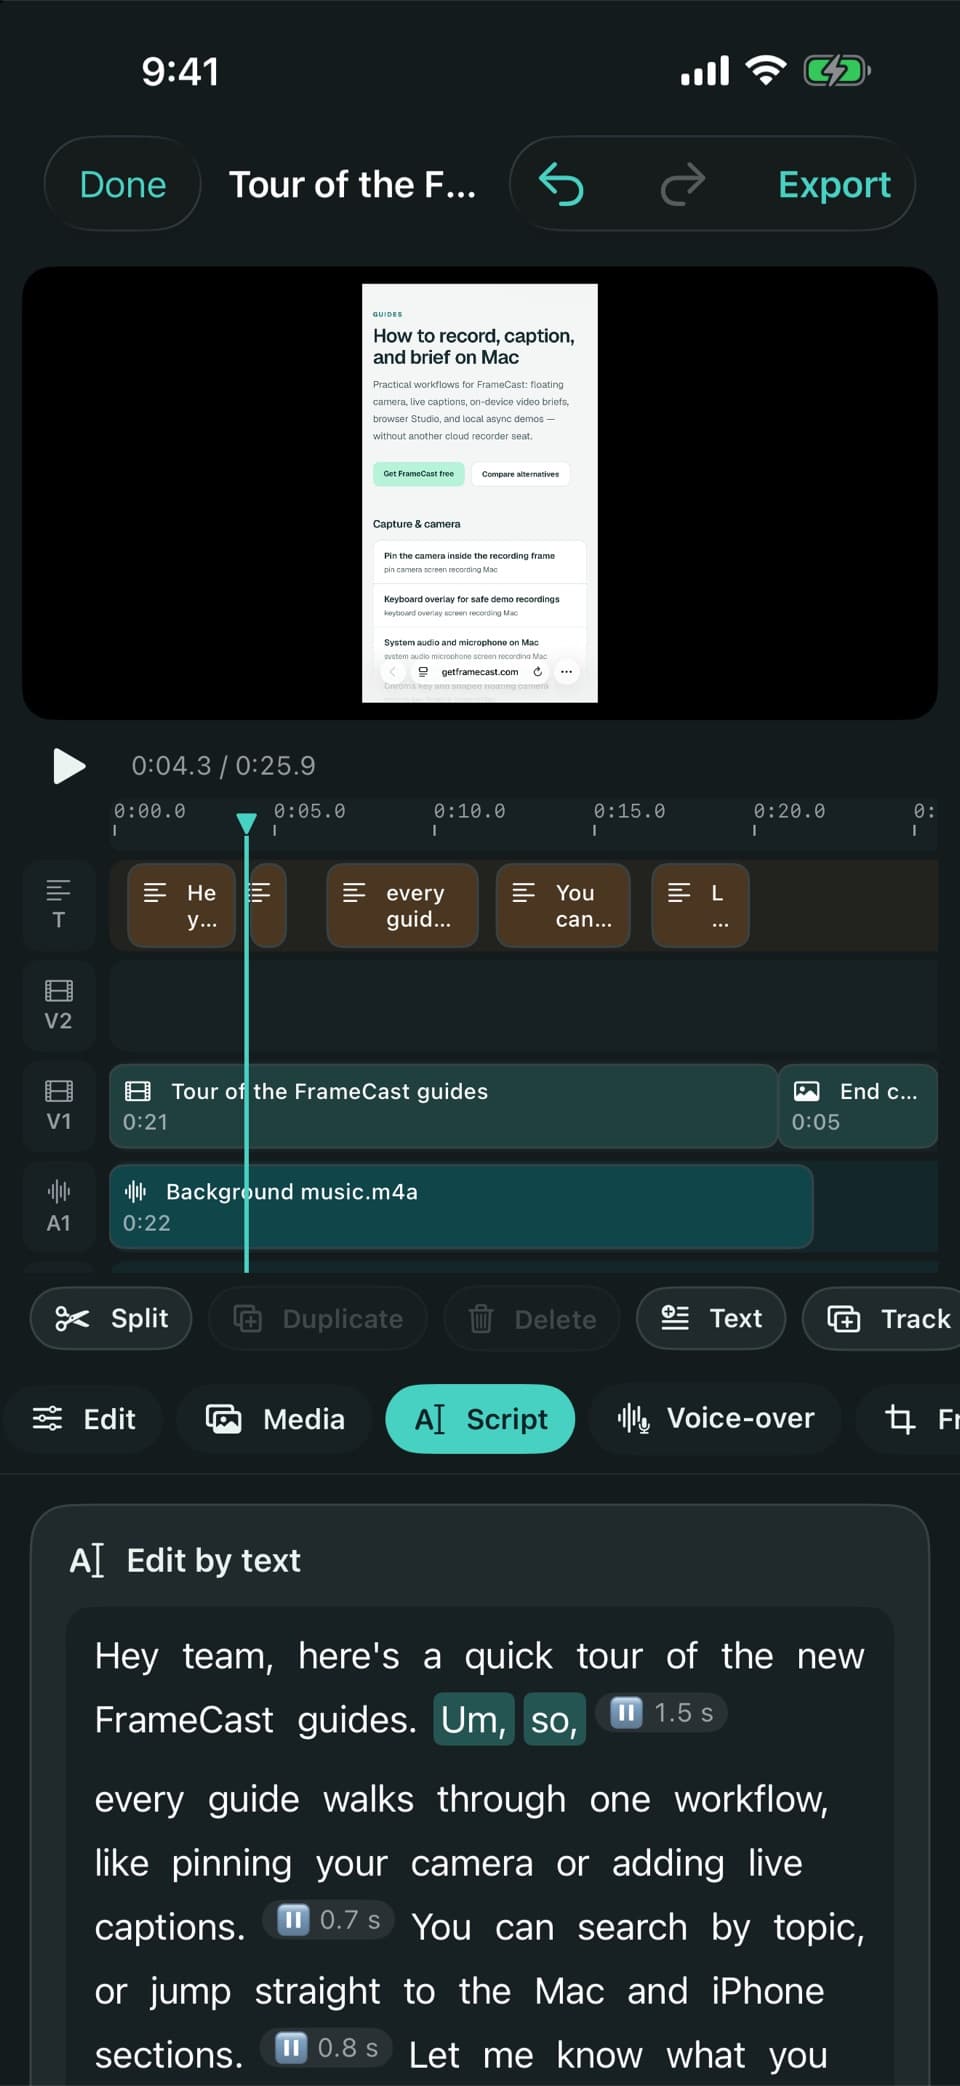960x2086 pixels.
Task: Select the Background music.m4a audio clip
Action: 461,1206
